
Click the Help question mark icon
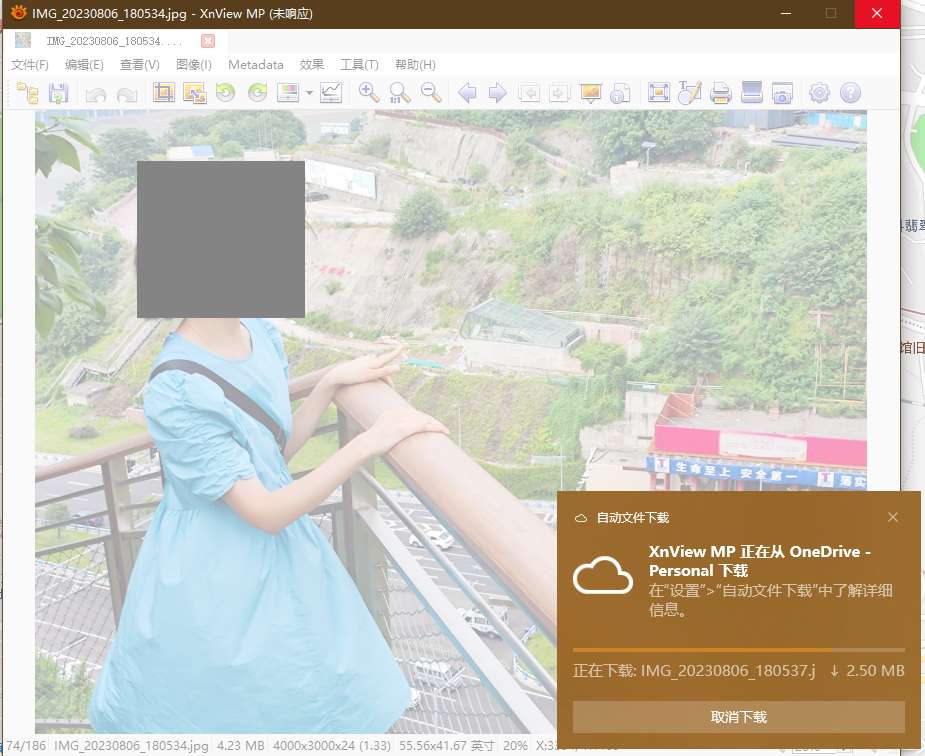850,93
